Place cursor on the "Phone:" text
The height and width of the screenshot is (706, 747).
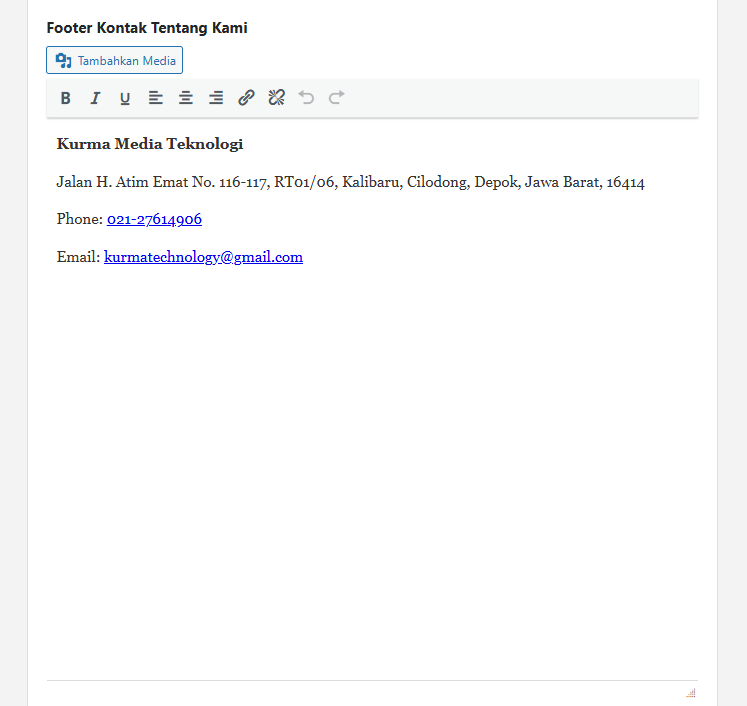79,219
